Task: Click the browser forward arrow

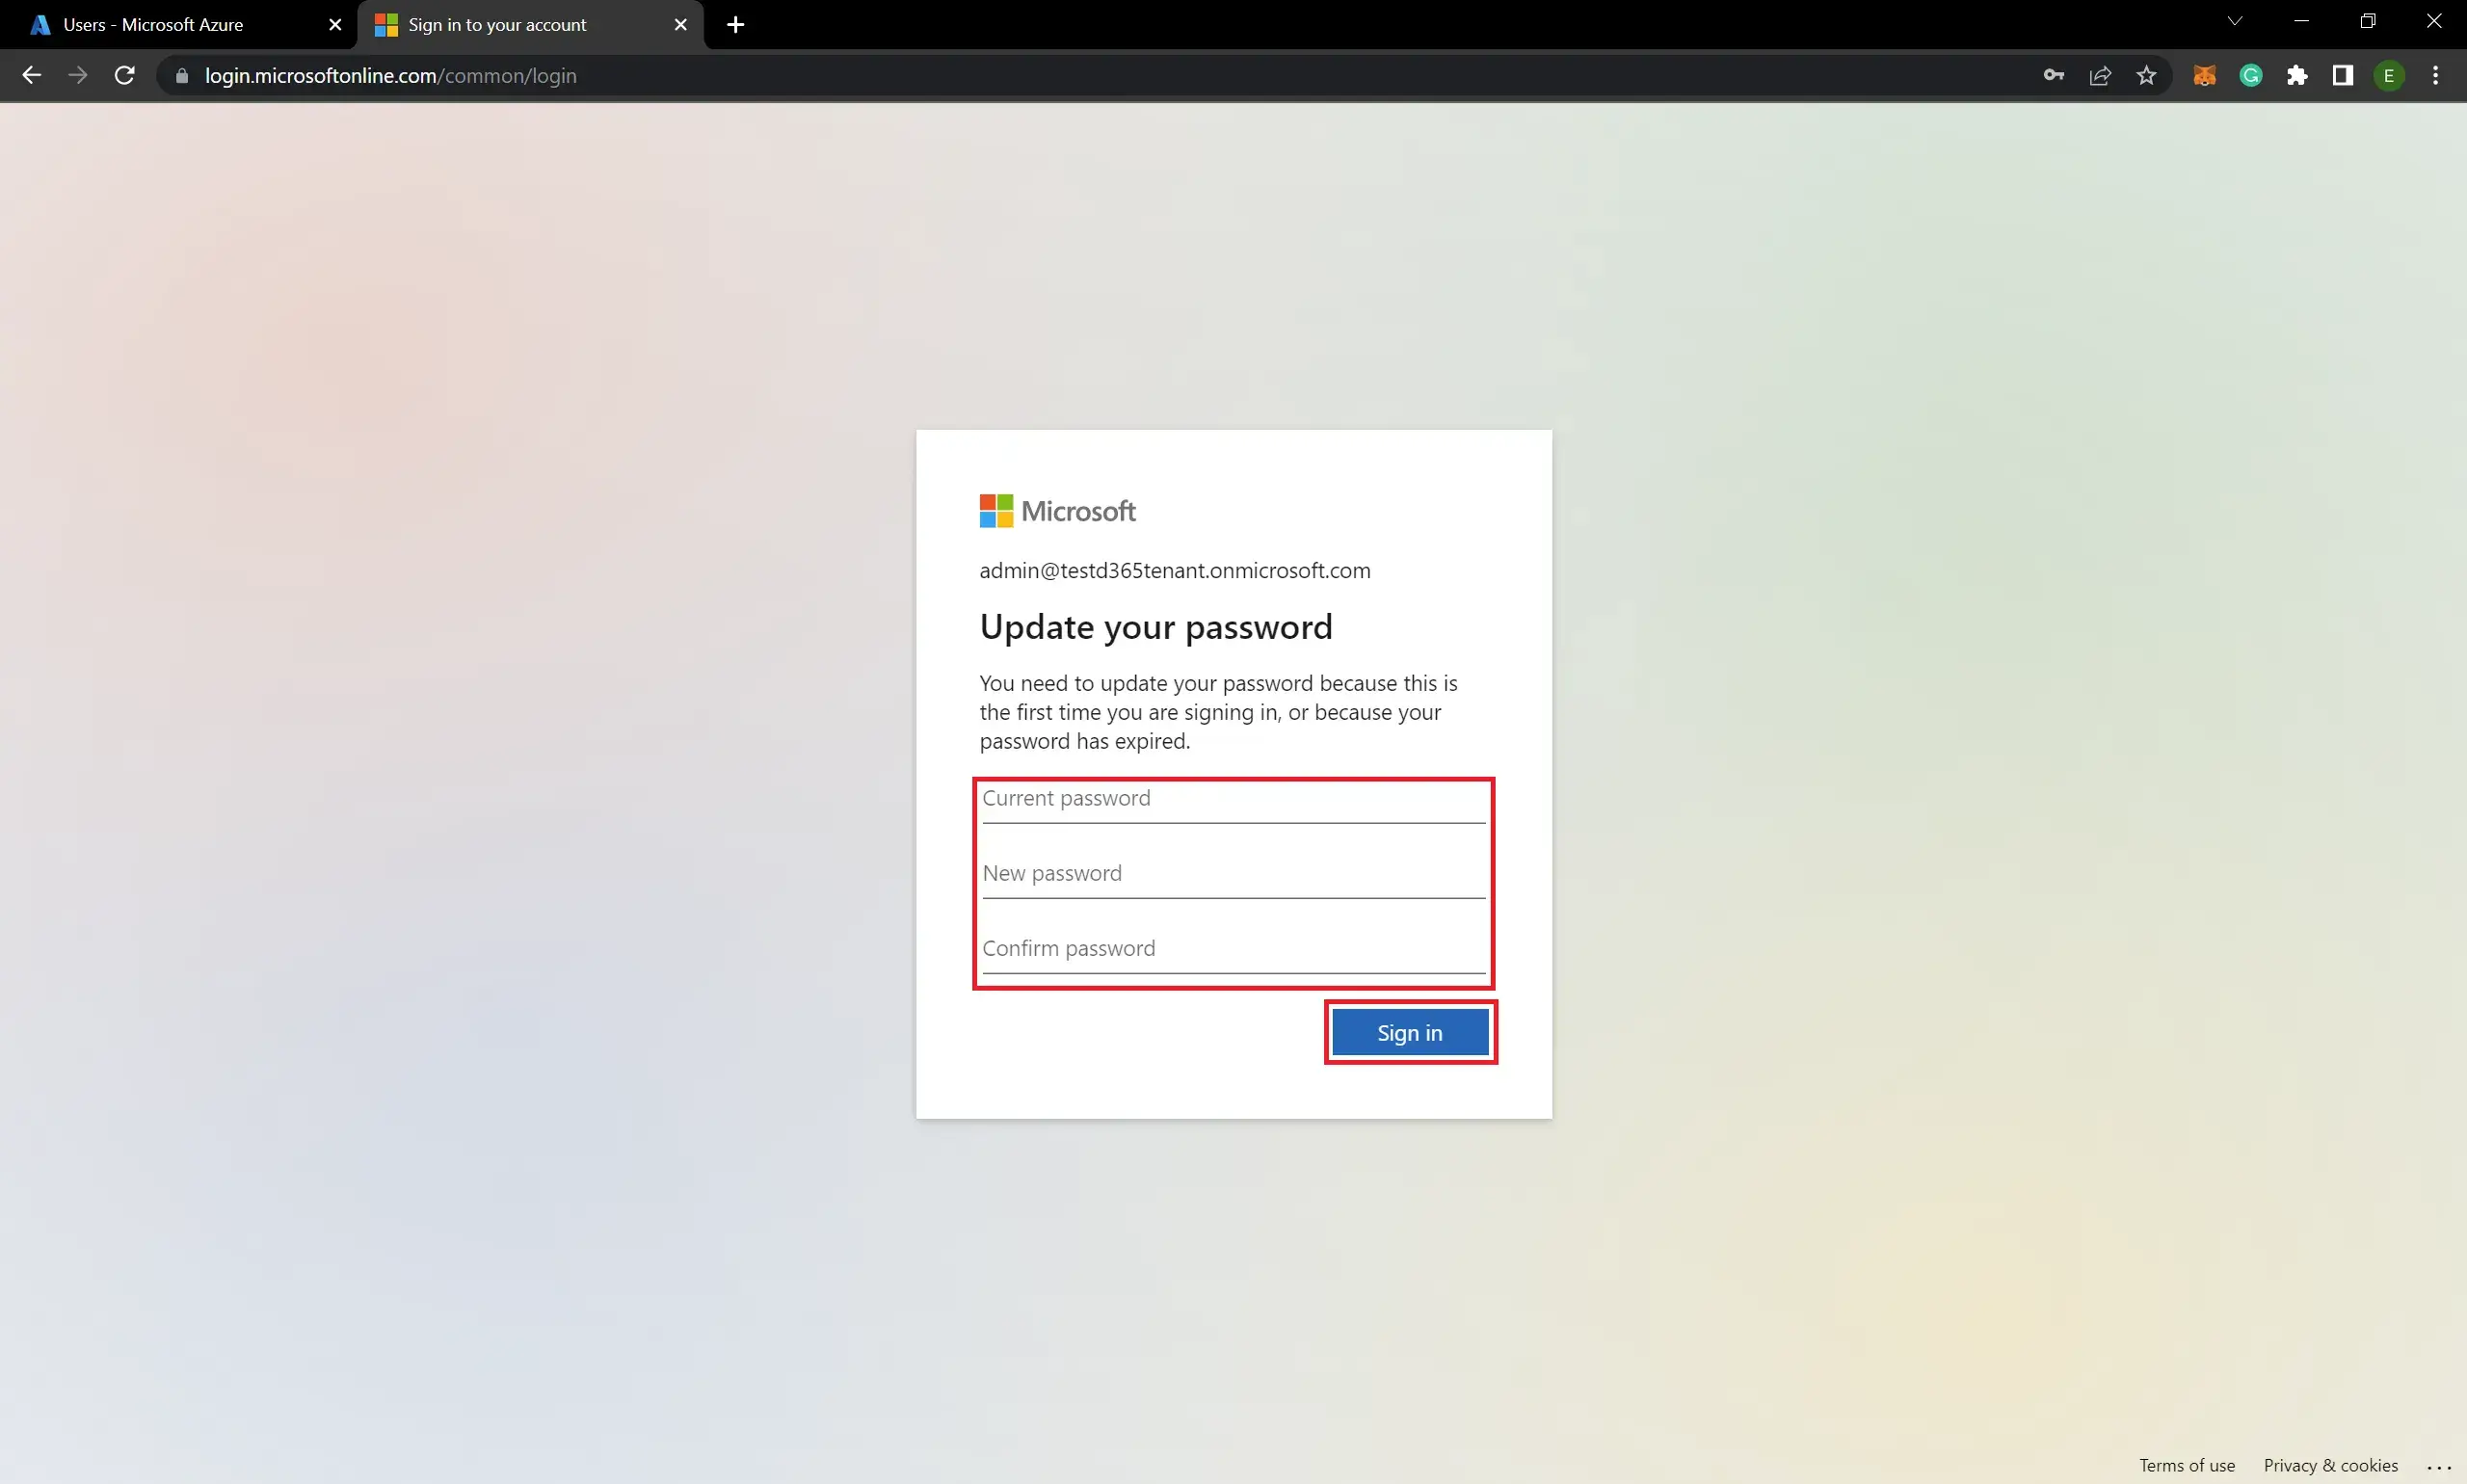Action: (x=78, y=76)
